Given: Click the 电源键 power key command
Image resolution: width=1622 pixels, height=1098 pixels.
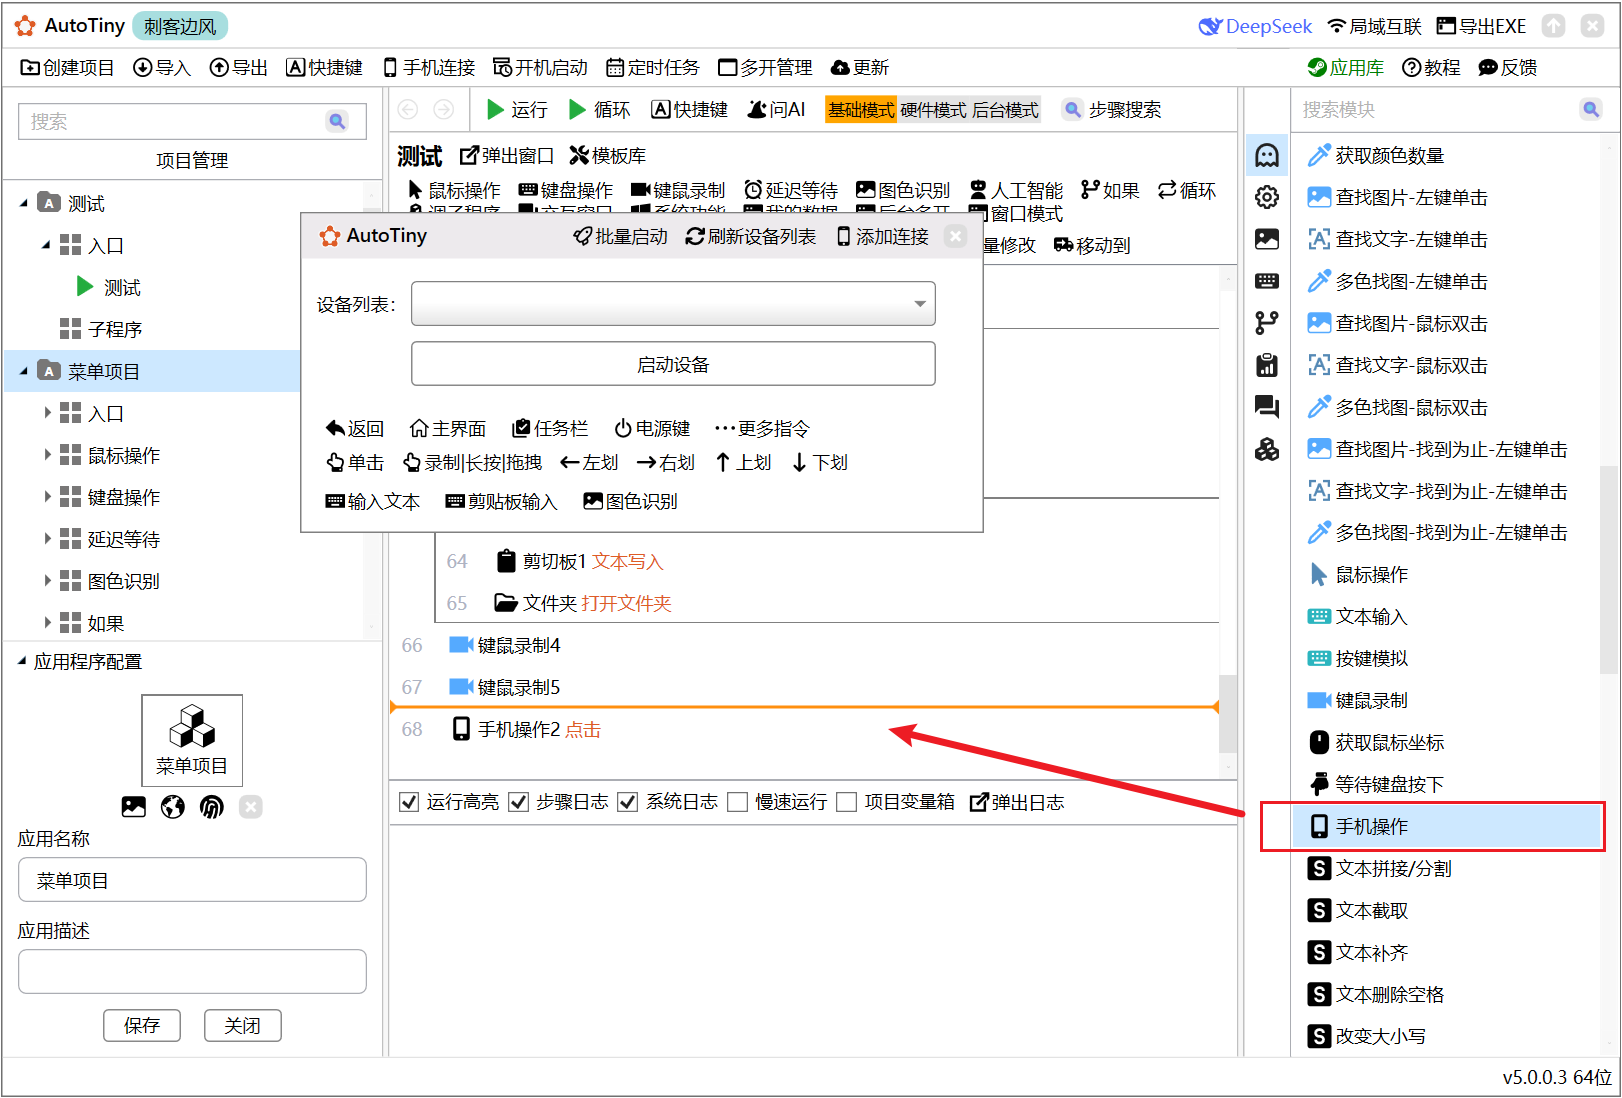Looking at the screenshot, I should (x=652, y=428).
